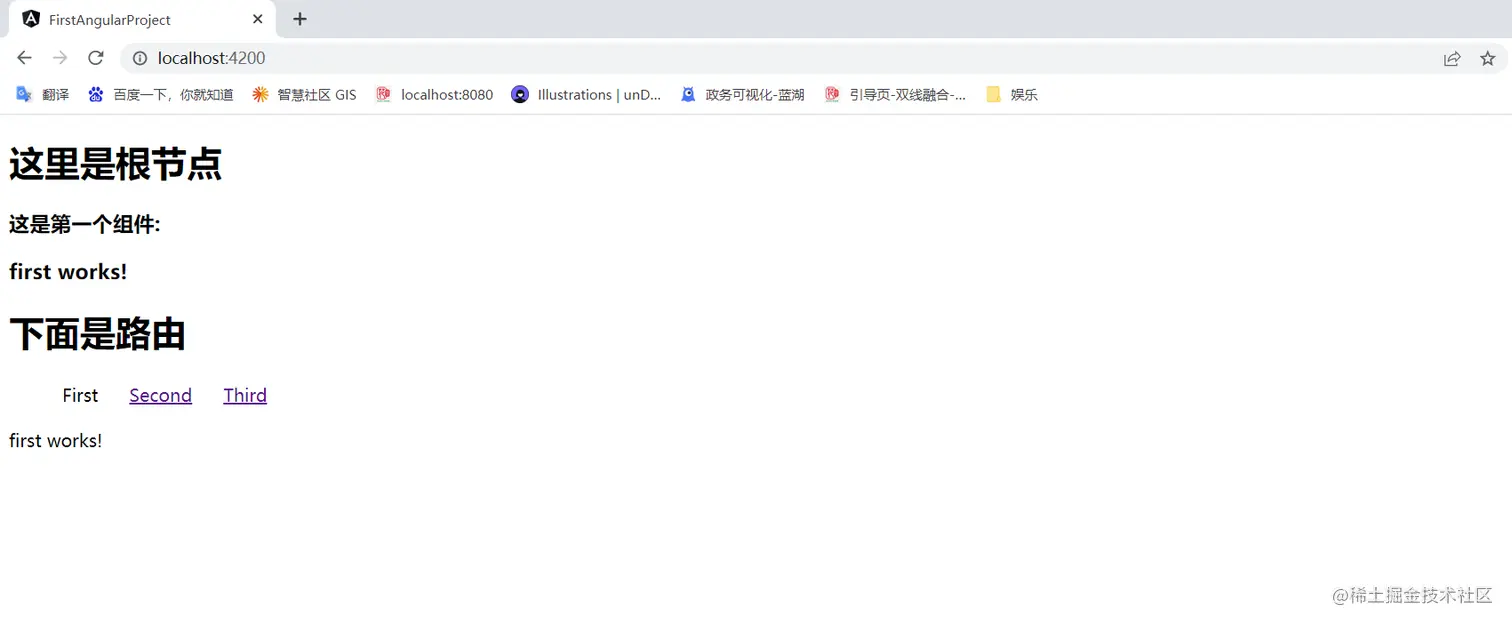Open the 智慧社区 GIS bookmark
The height and width of the screenshot is (625, 1512).
(304, 95)
